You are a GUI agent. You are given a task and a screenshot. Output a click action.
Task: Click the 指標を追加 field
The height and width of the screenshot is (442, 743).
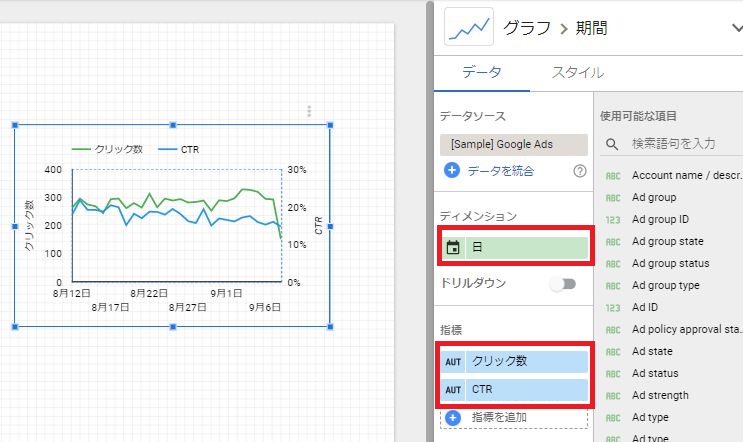514,417
